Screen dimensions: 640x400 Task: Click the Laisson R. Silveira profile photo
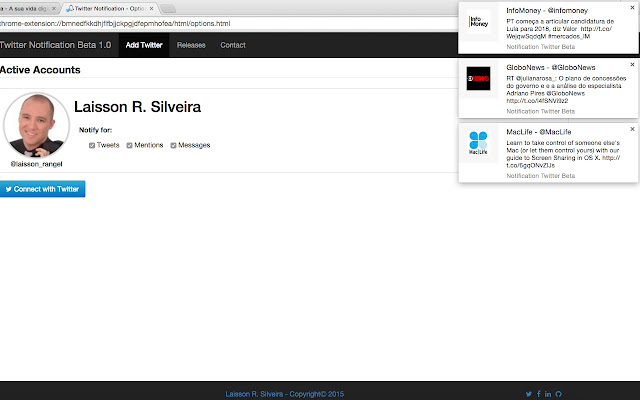(x=36, y=125)
